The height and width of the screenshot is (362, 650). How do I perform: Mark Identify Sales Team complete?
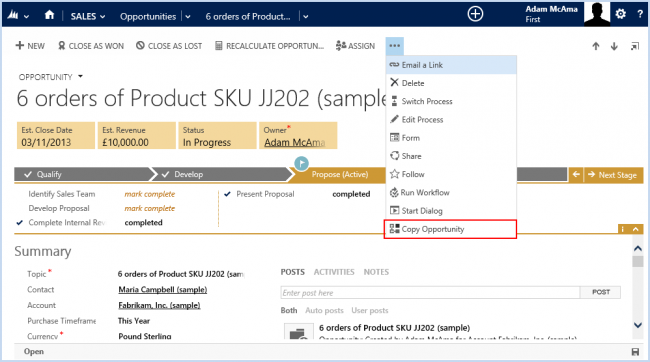click(150, 194)
